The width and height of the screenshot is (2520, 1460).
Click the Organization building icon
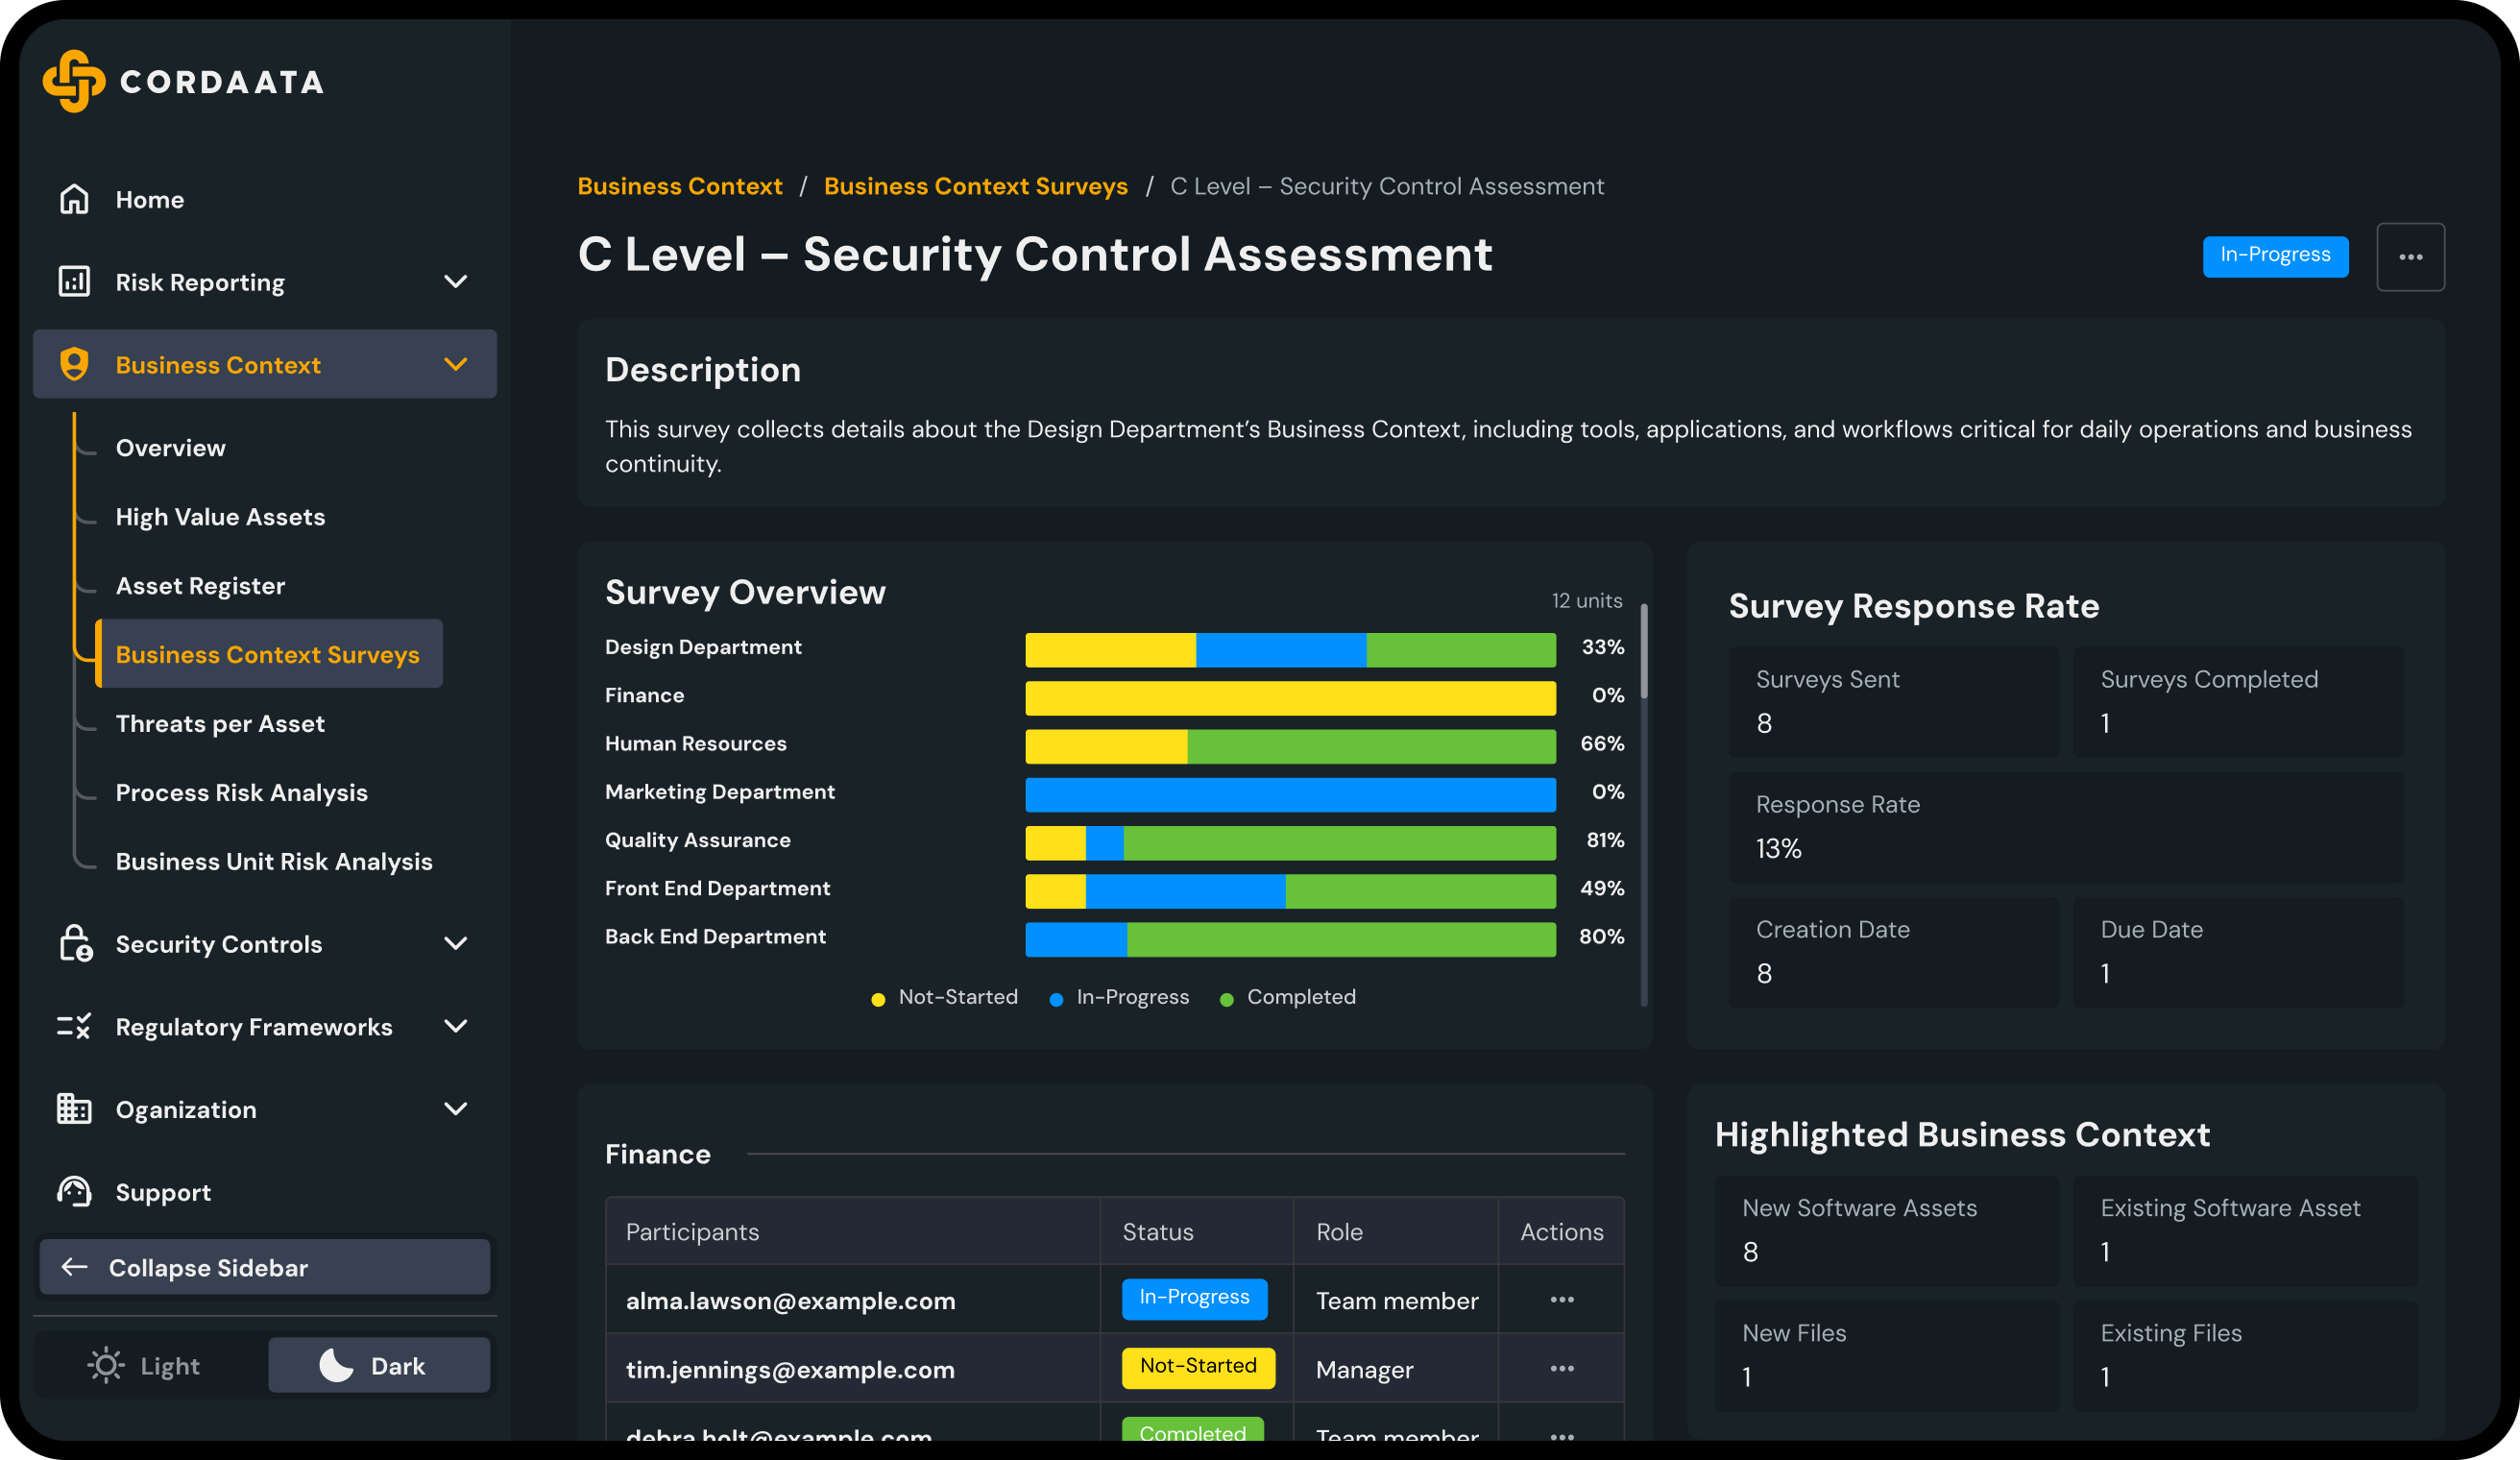click(73, 1109)
